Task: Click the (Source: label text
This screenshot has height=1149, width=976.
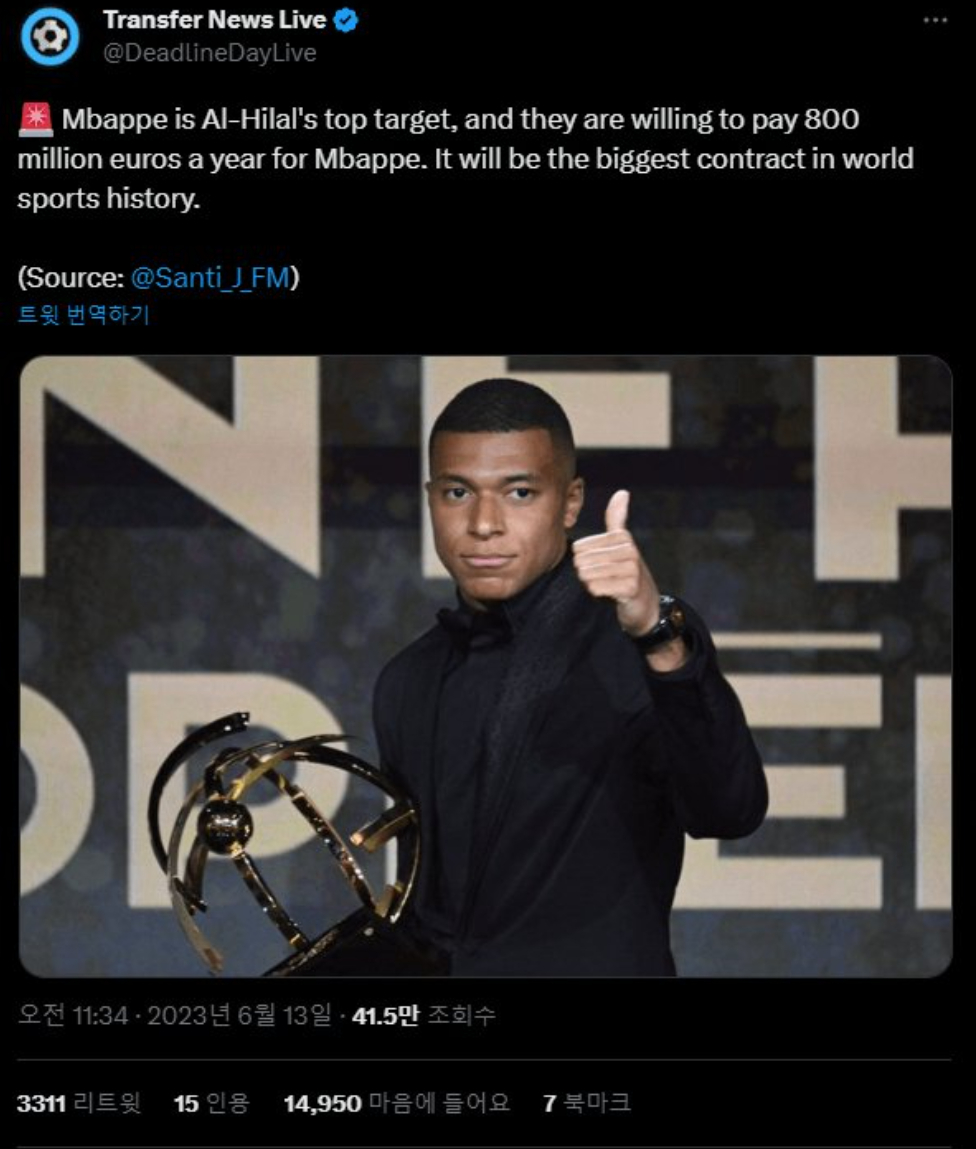Action: pyautogui.click(x=72, y=278)
